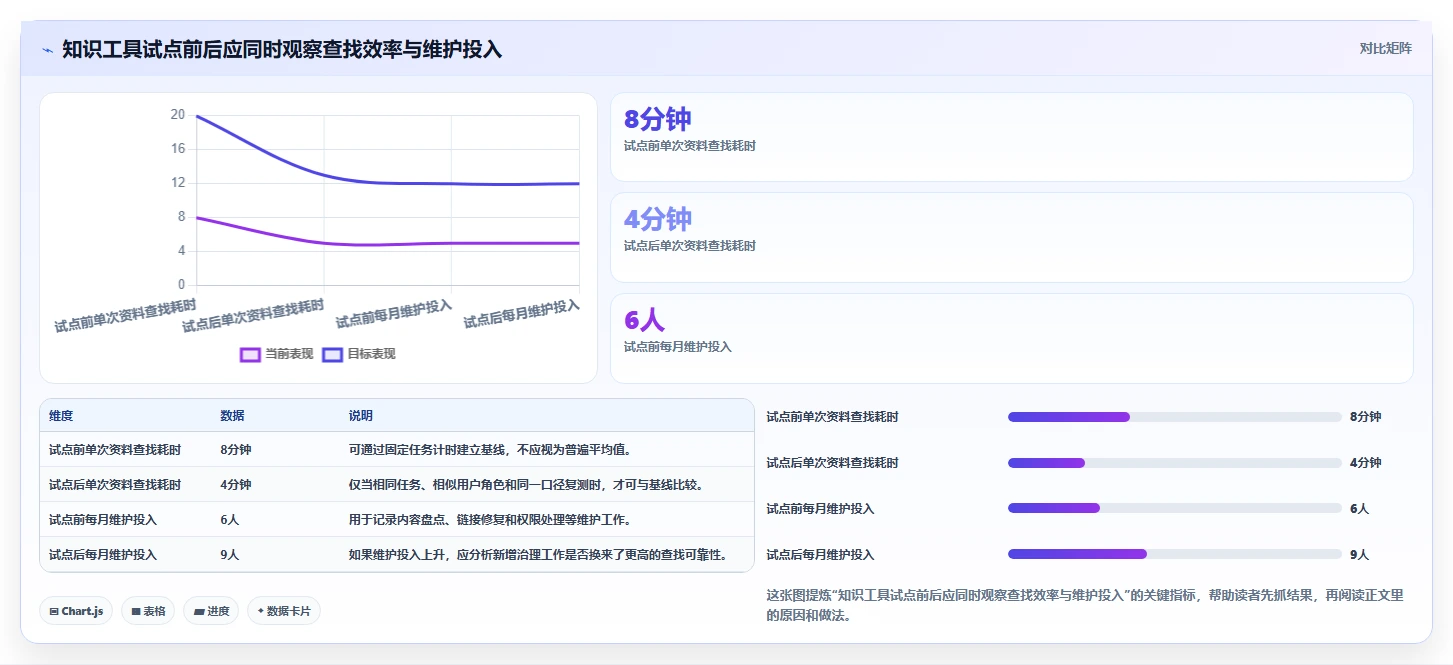This screenshot has width=1453, height=665.
Task: Click the 表格 tag icon
Action: pos(136,611)
